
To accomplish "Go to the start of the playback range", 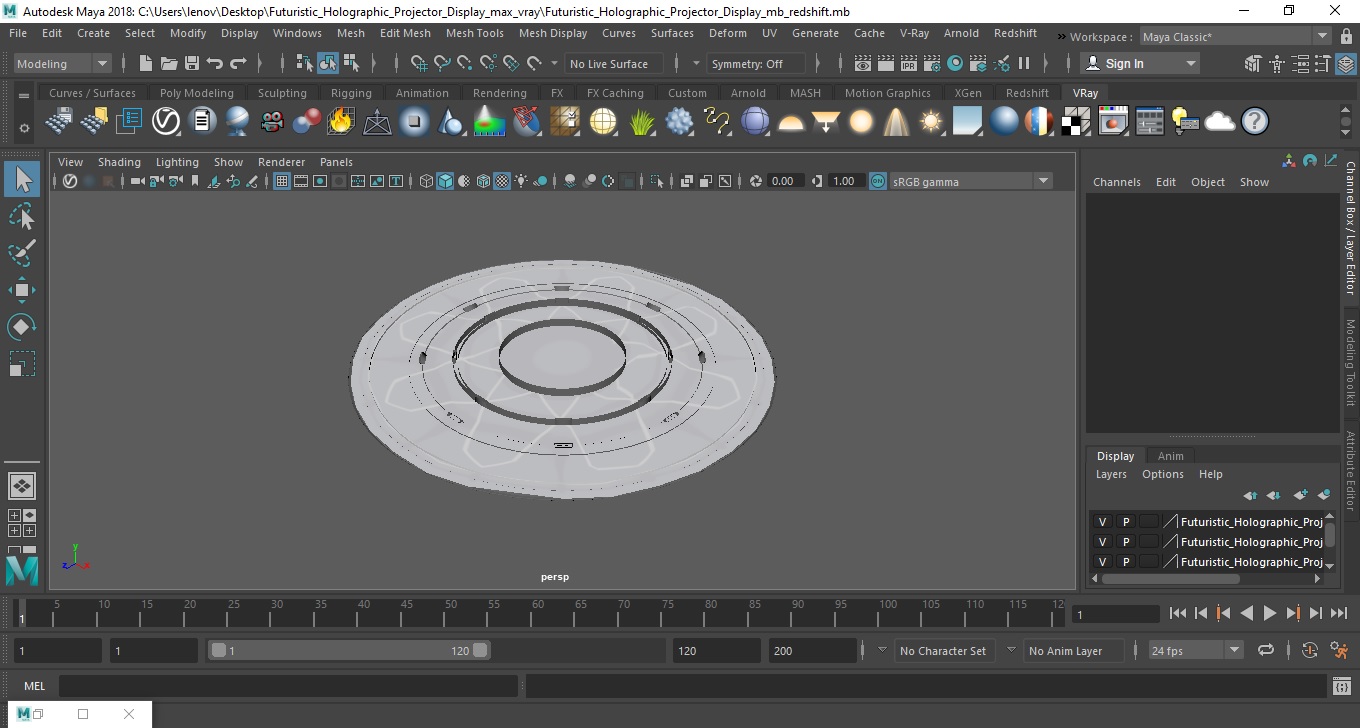I will pyautogui.click(x=1178, y=613).
